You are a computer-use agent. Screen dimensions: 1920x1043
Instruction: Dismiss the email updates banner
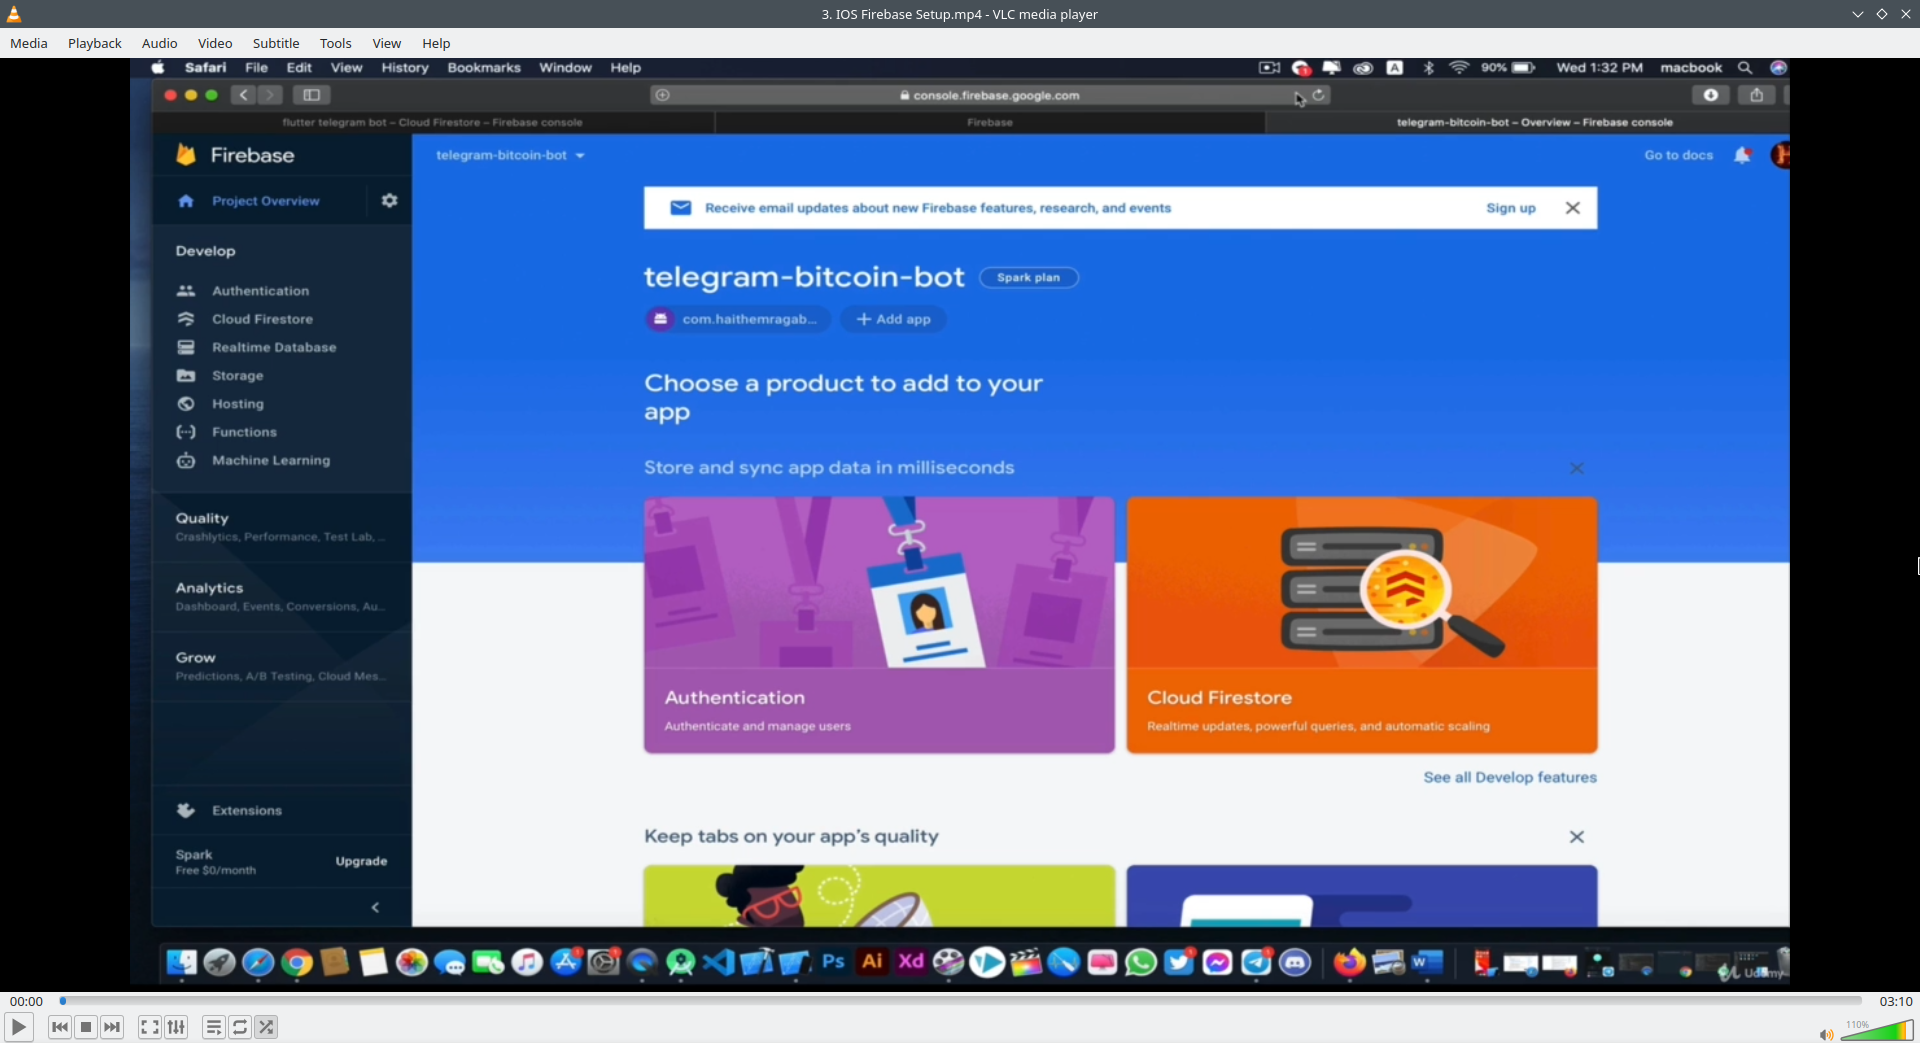pos(1573,208)
